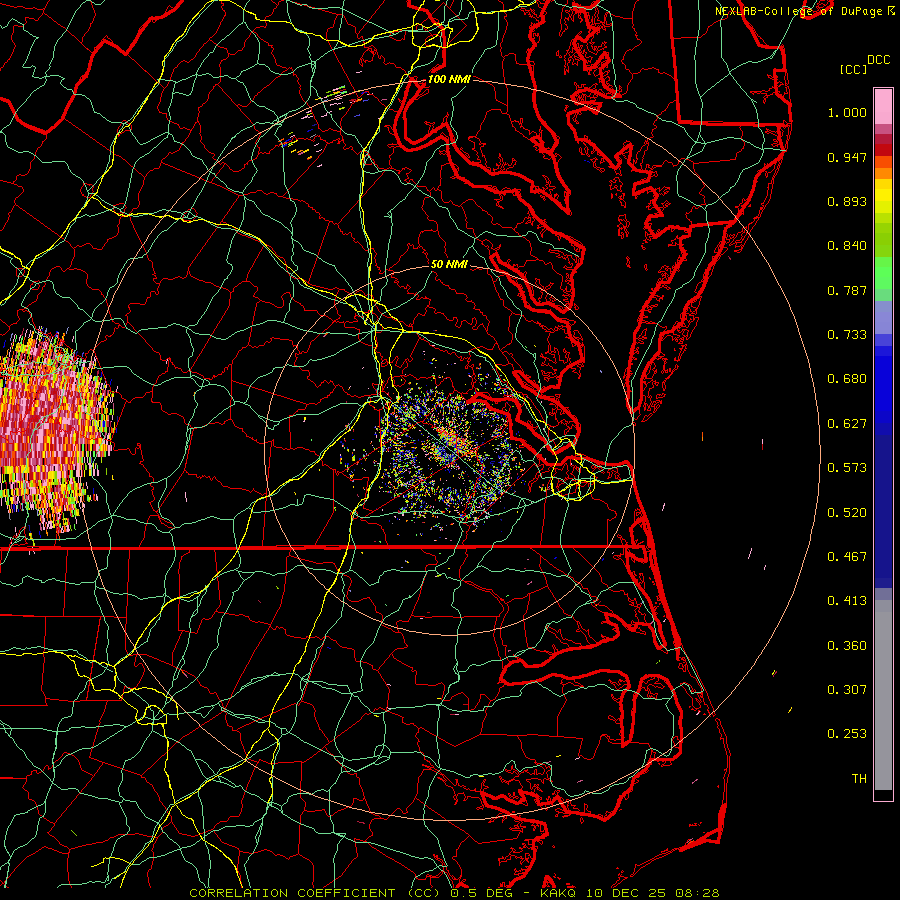Click the [CC] units label
Screen dimensions: 900x900
tap(853, 69)
